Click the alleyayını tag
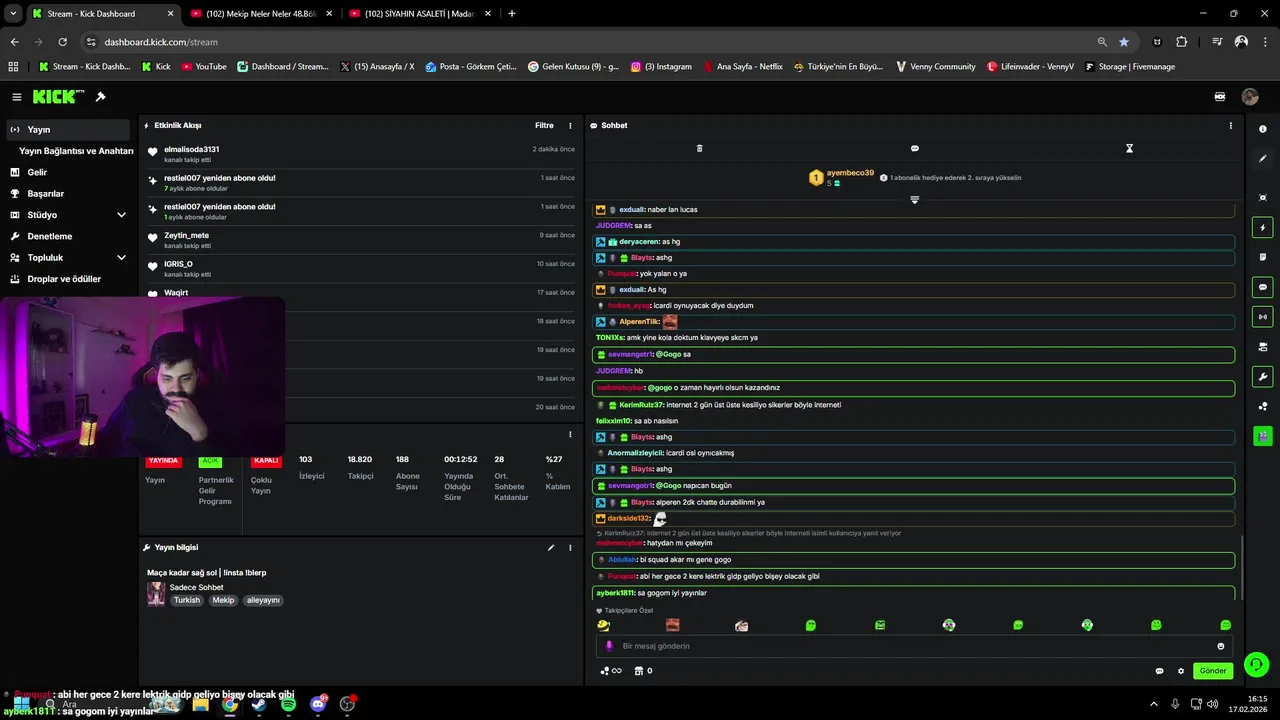Screen dimensions: 1280x720 tap(263, 600)
